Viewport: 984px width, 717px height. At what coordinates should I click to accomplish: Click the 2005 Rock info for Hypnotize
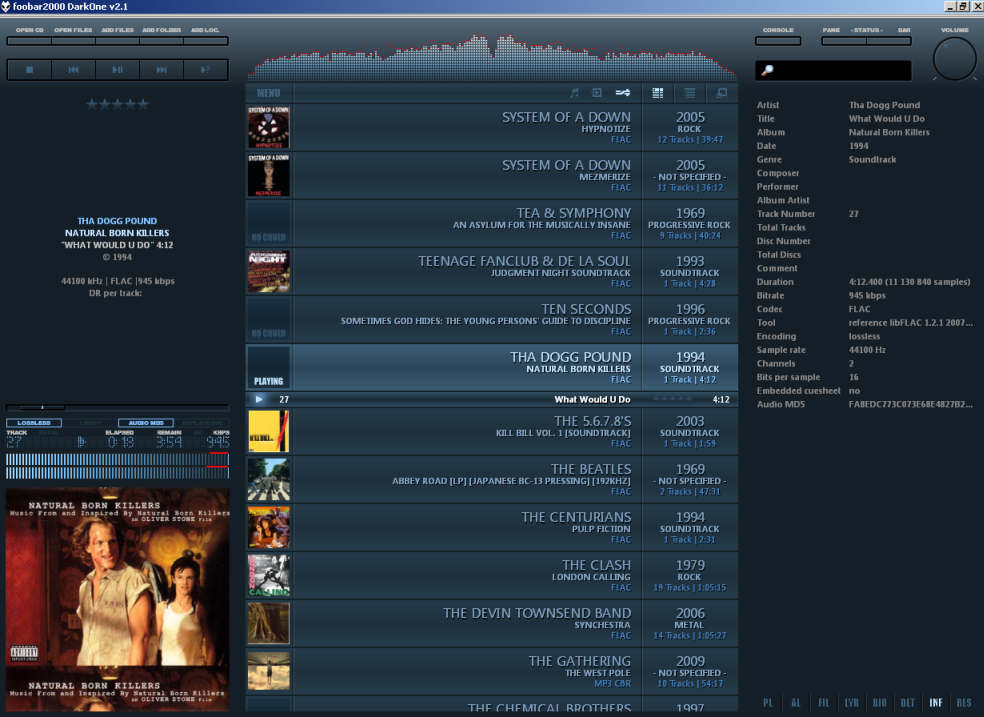[x=690, y=127]
